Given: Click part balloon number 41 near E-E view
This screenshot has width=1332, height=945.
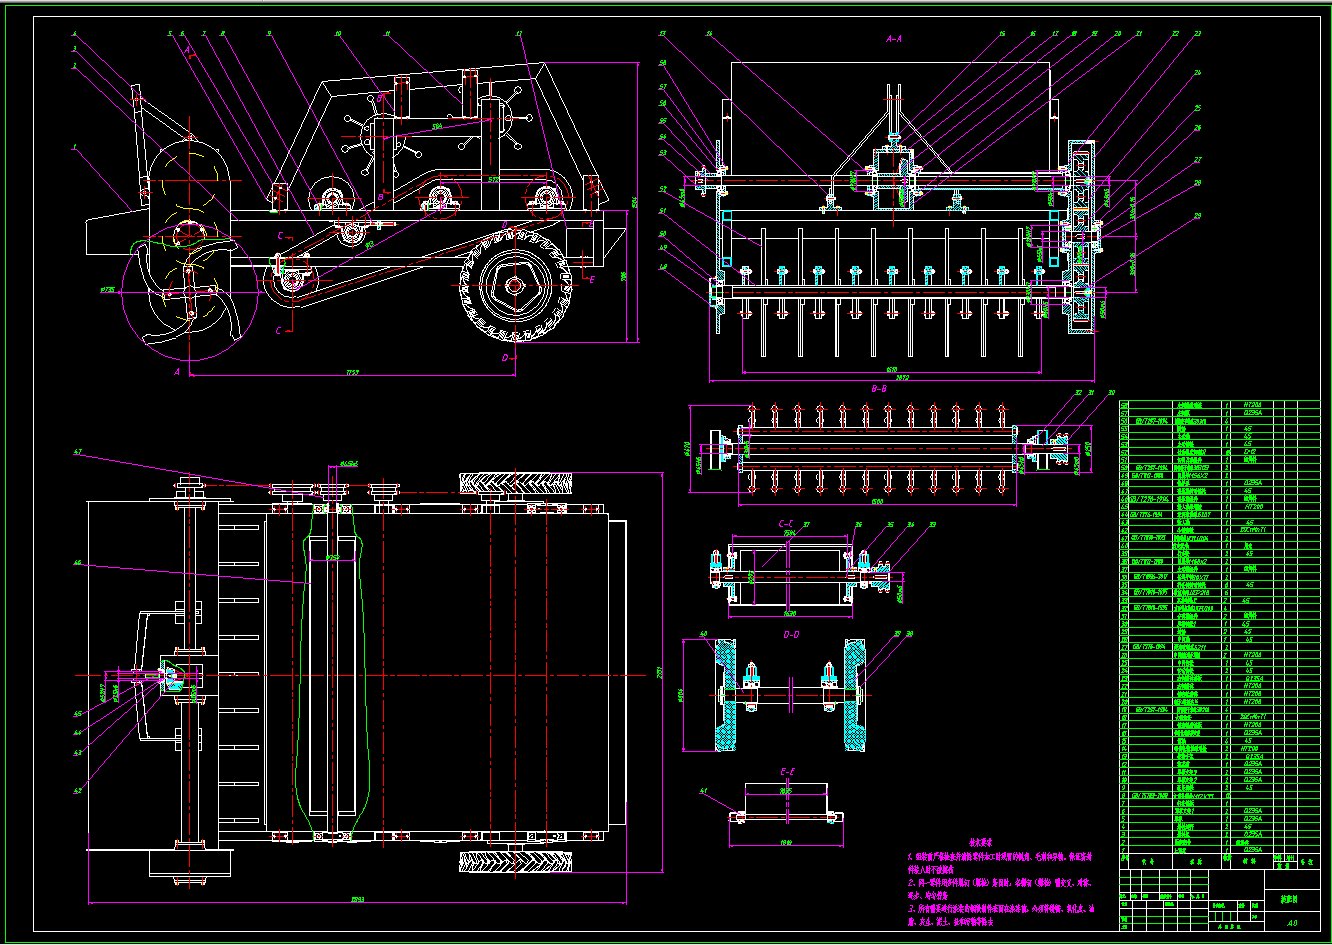Looking at the screenshot, I should point(702,791).
